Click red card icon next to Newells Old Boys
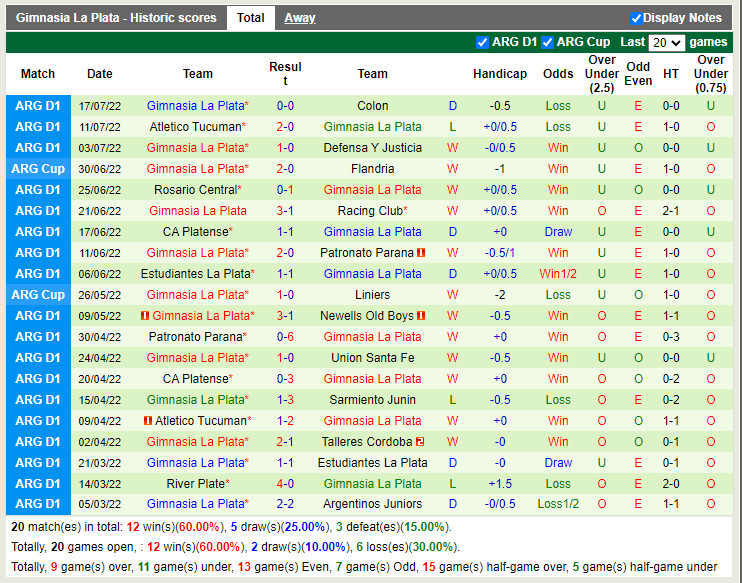Viewport: 742px width, 583px height. coord(421,316)
